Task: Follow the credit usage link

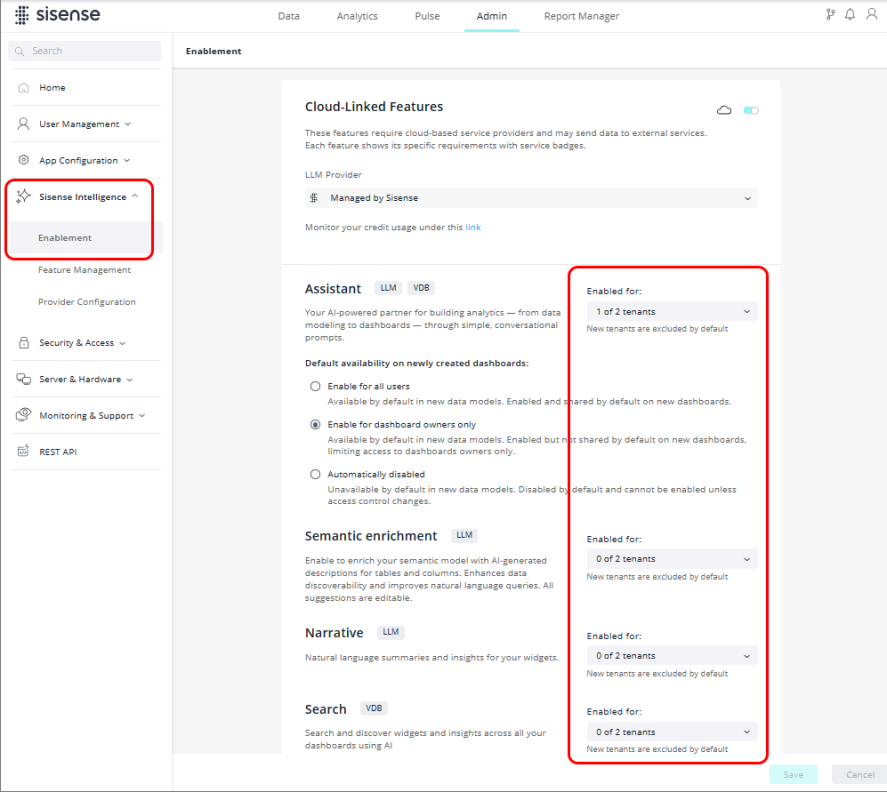Action: pos(473,227)
